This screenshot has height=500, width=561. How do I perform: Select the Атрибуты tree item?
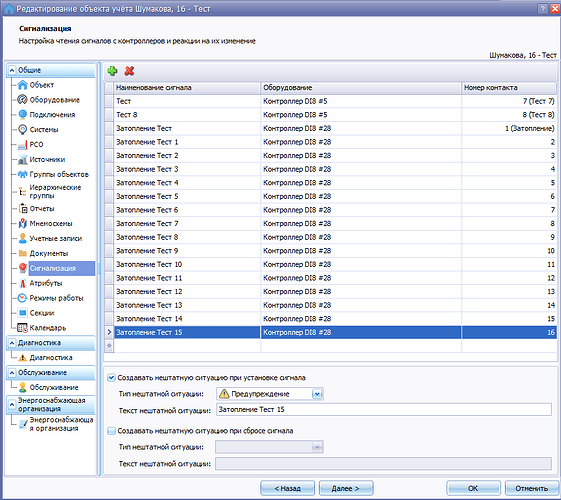46,283
